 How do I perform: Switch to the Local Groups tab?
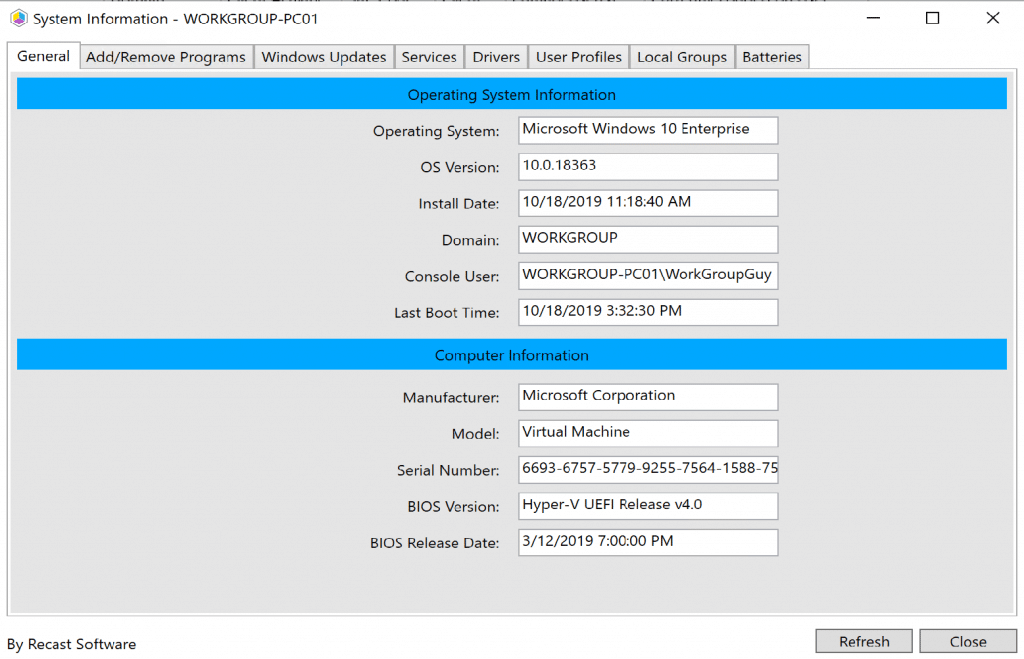[x=682, y=57]
